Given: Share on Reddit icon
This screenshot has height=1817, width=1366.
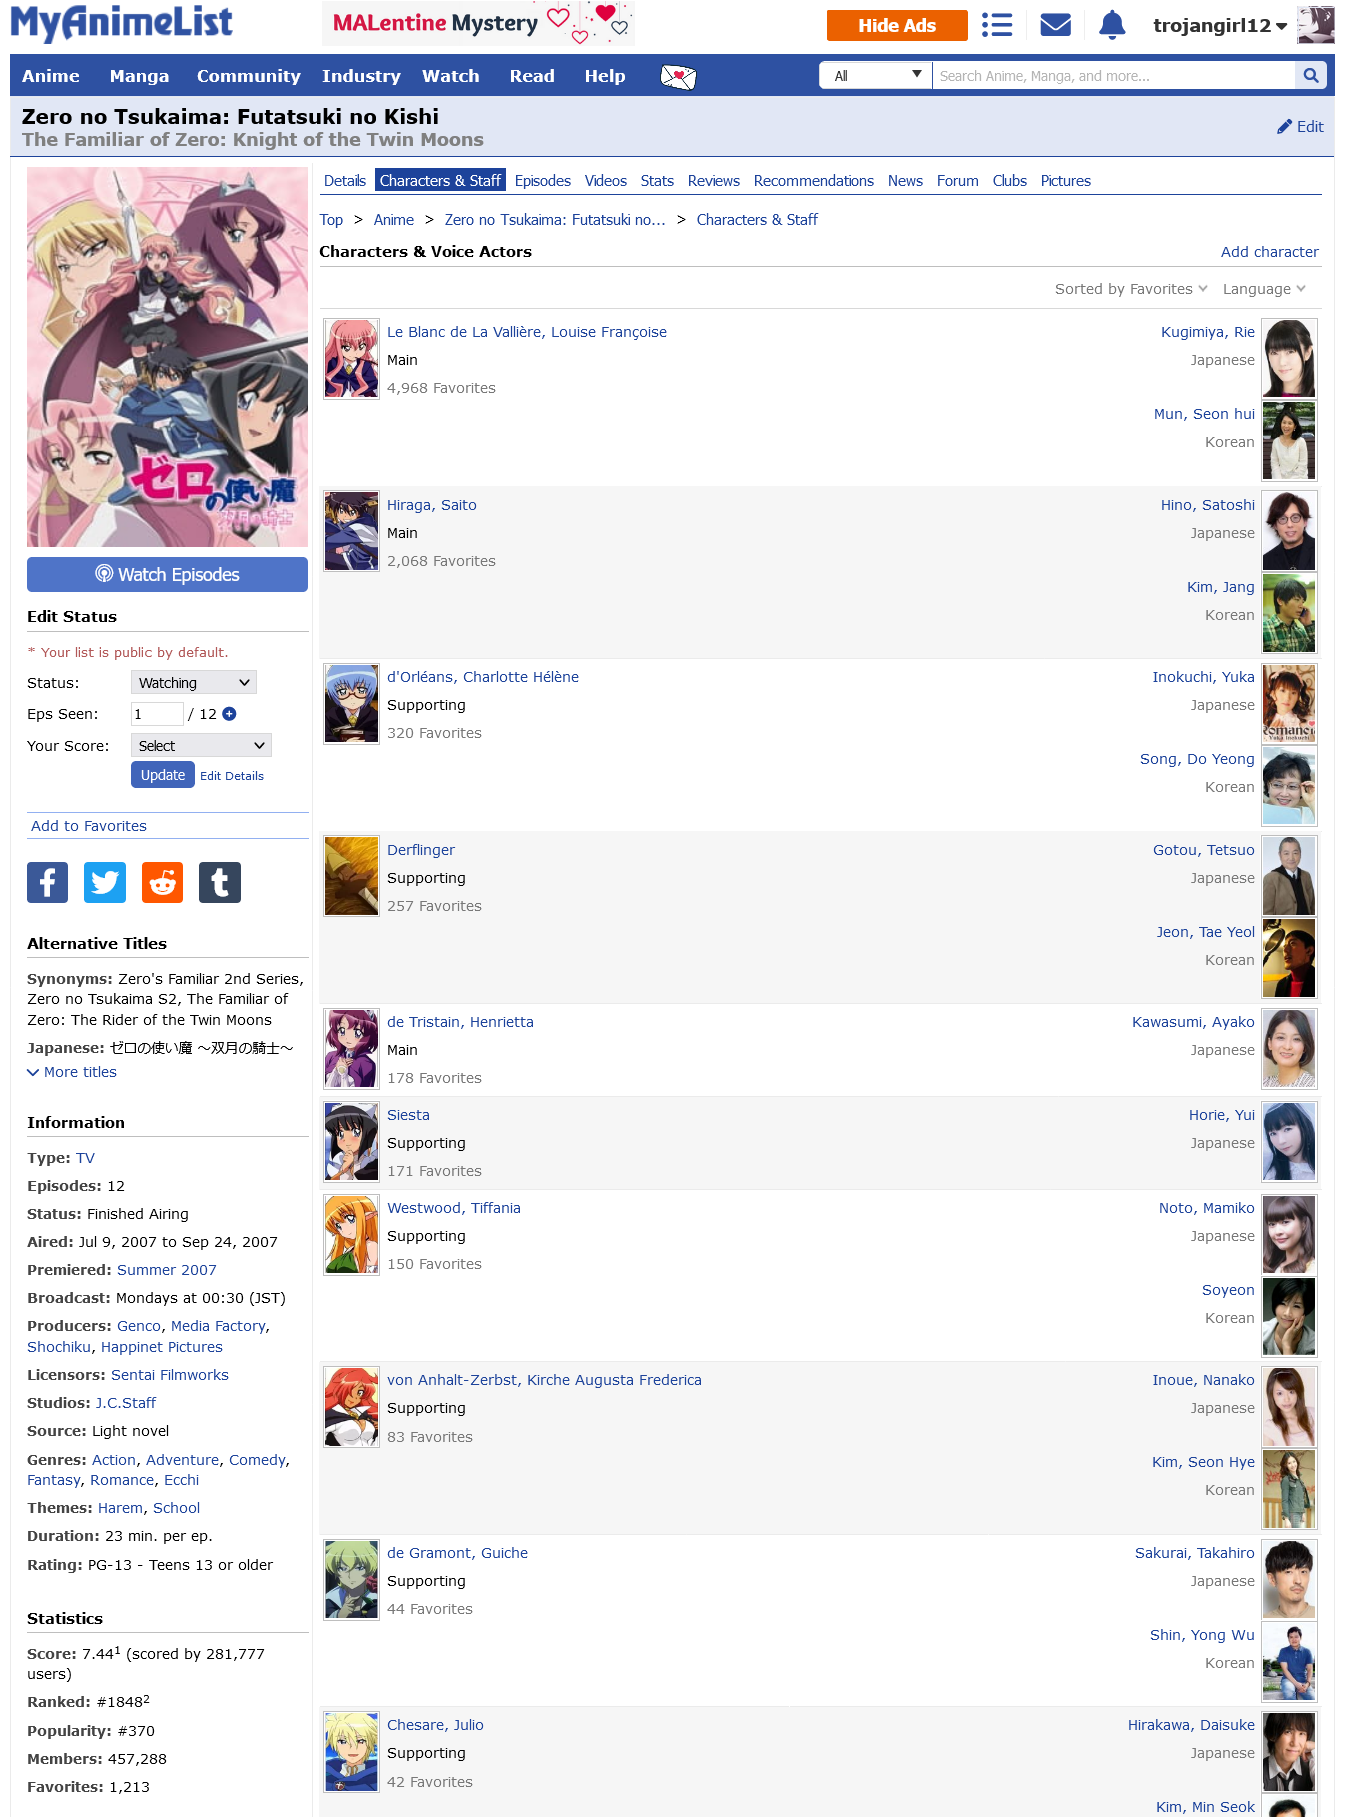Looking at the screenshot, I should (162, 882).
